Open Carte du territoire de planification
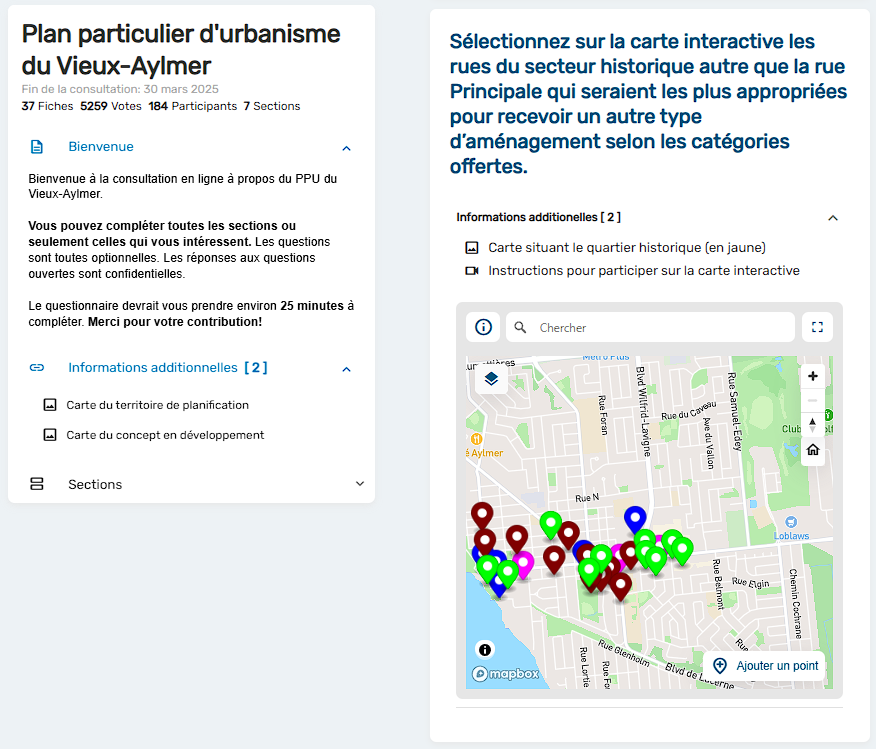 (x=158, y=405)
